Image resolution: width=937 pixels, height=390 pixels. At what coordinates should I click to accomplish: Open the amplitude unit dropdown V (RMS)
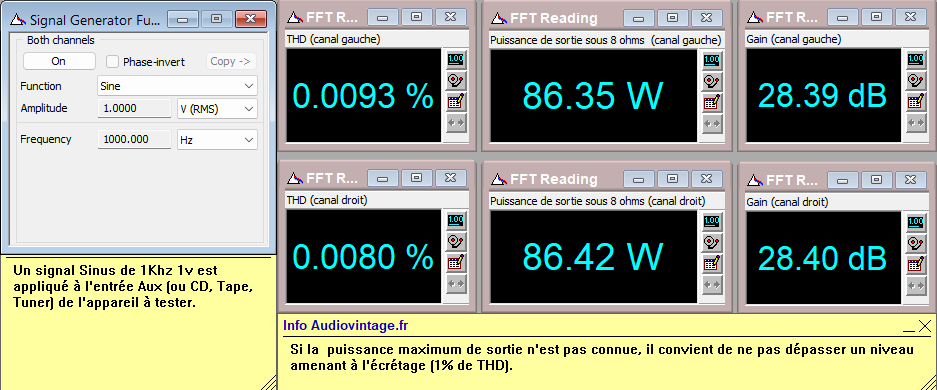point(217,109)
